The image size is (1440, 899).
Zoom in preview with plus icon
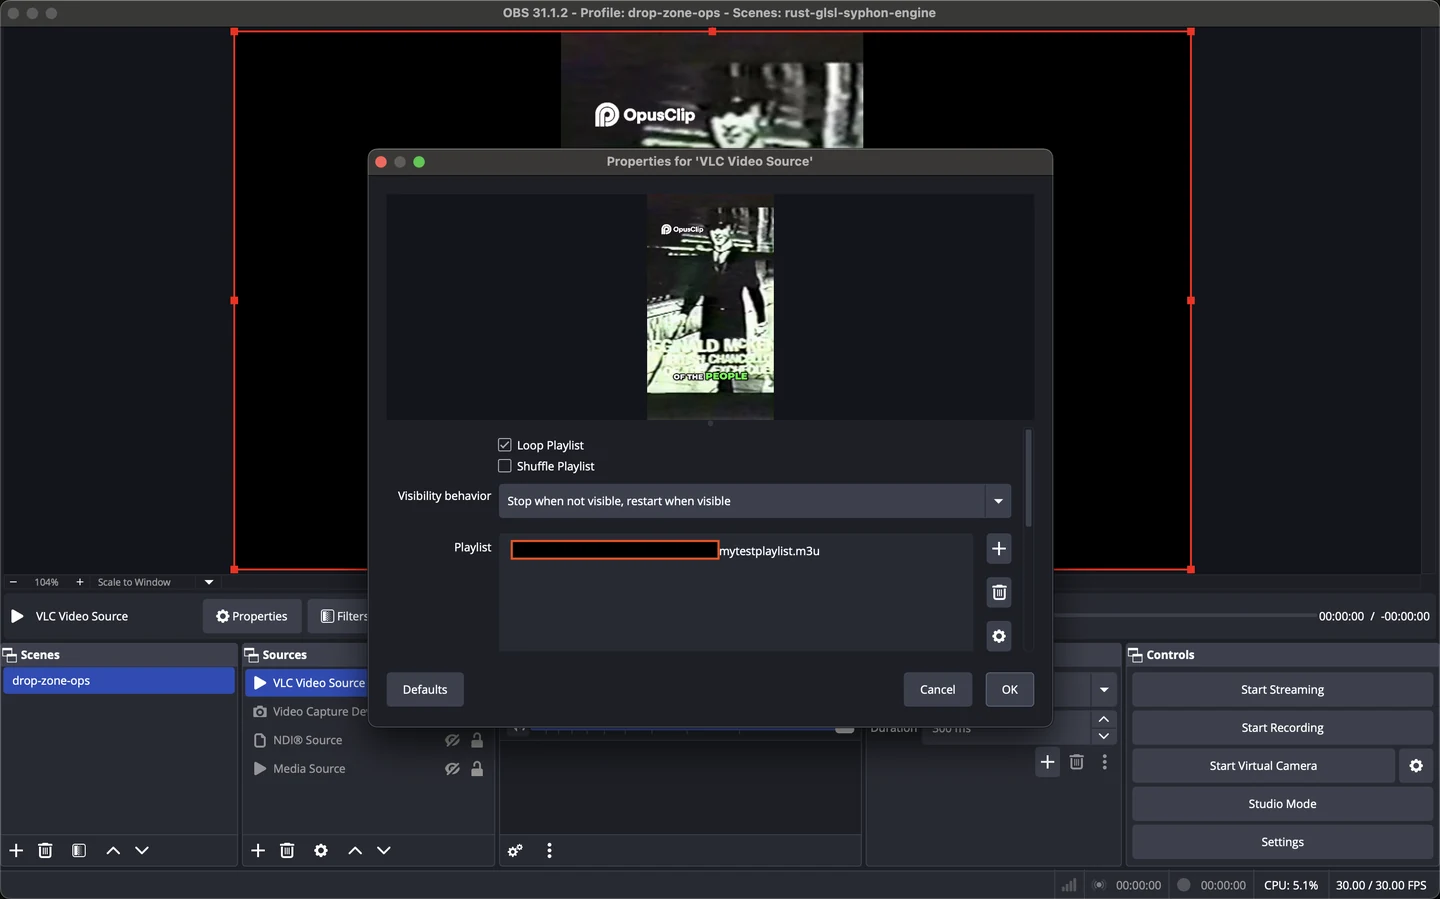click(x=80, y=582)
